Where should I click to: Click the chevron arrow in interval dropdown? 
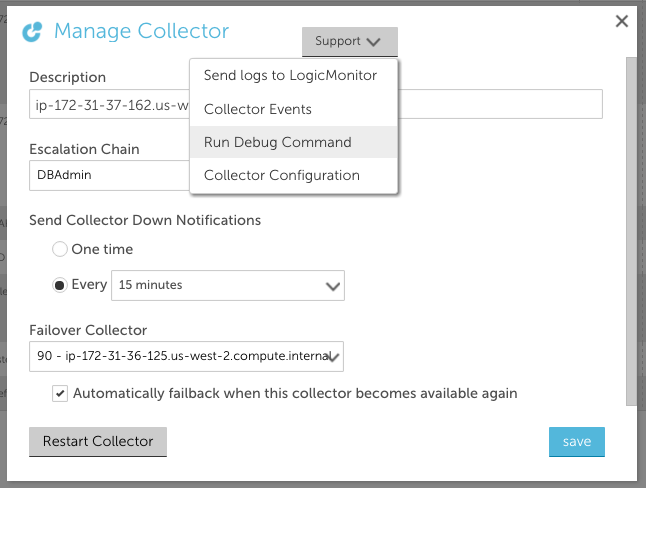333,286
